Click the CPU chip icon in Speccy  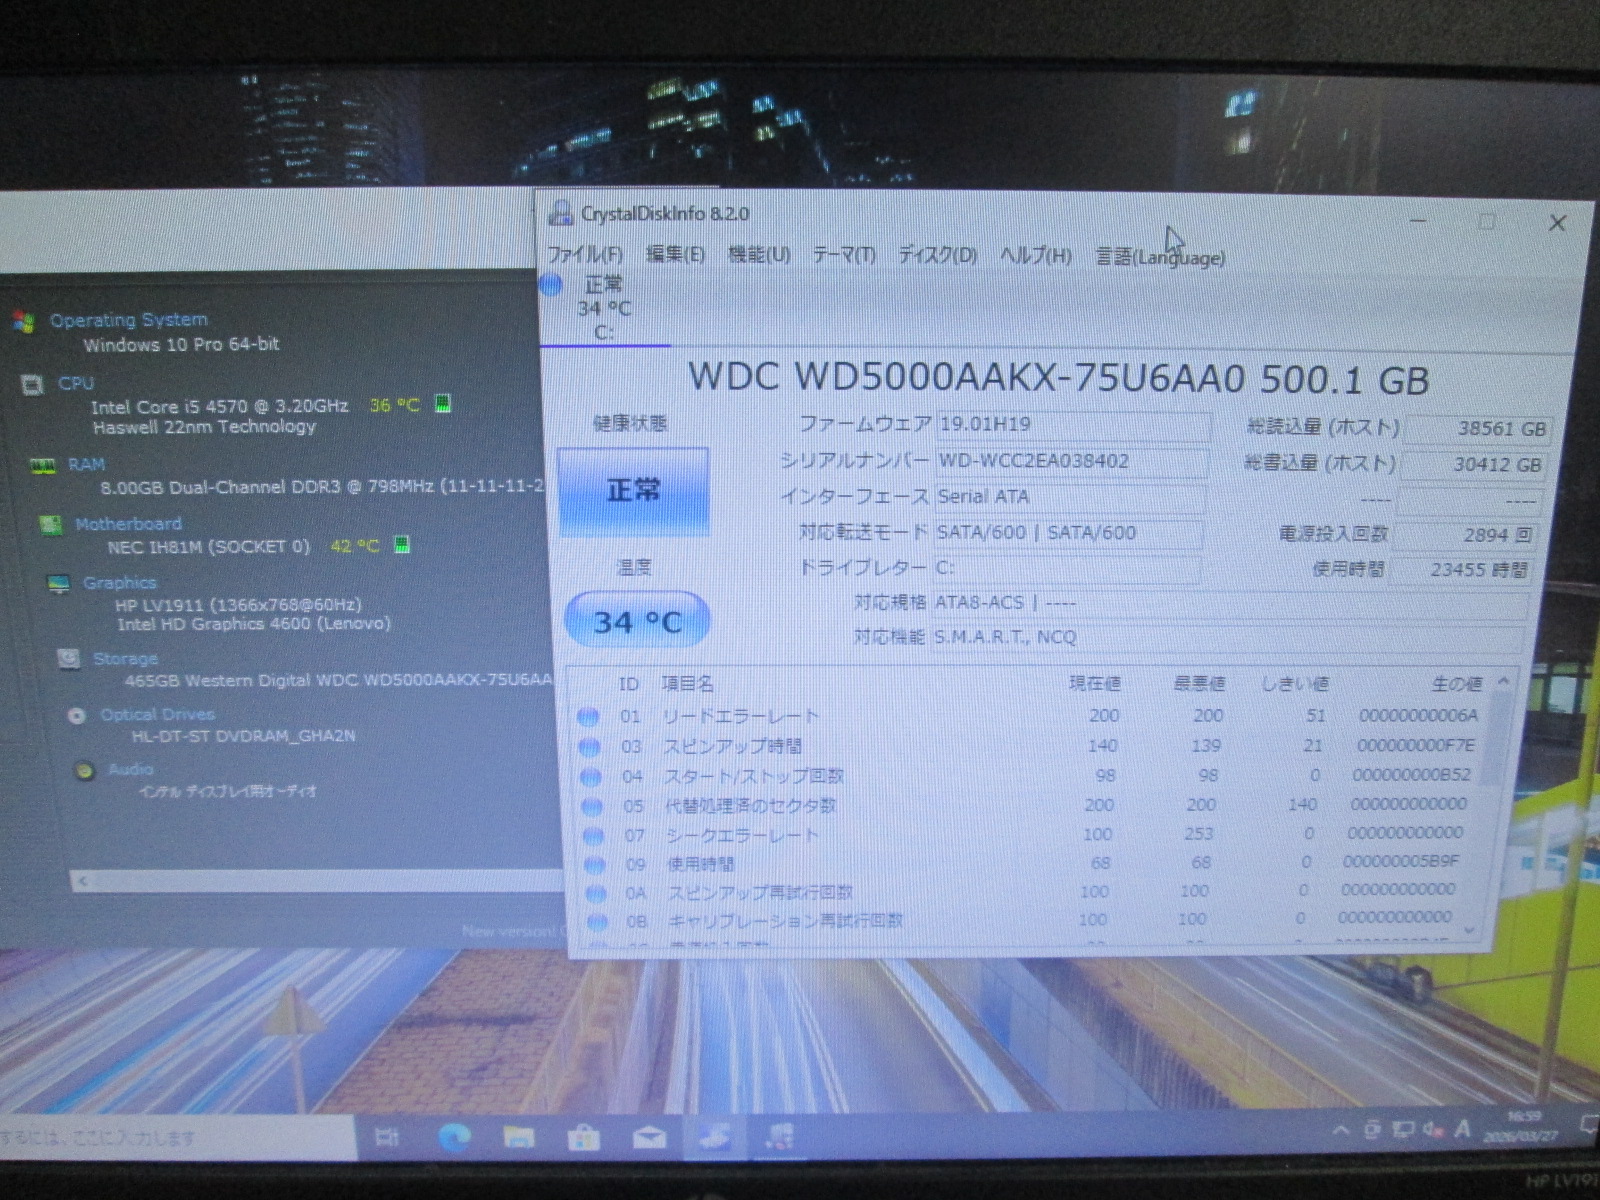33,384
